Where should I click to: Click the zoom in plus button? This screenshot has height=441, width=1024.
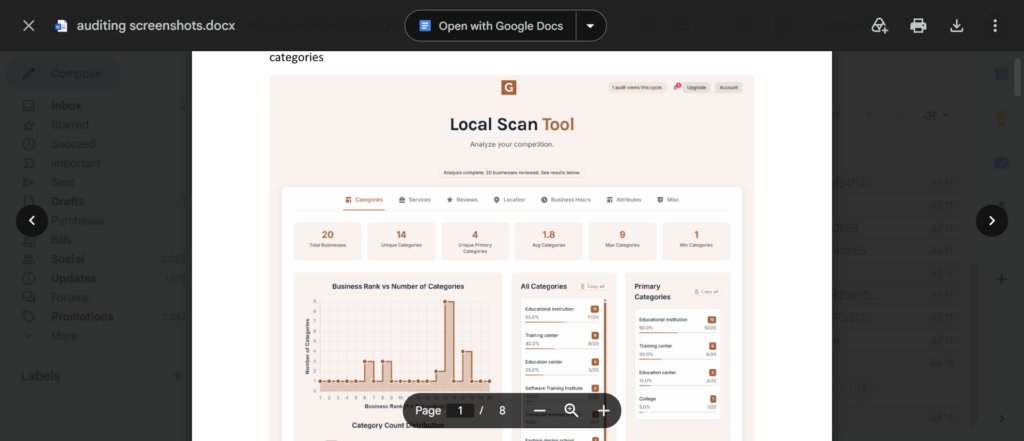coord(603,410)
